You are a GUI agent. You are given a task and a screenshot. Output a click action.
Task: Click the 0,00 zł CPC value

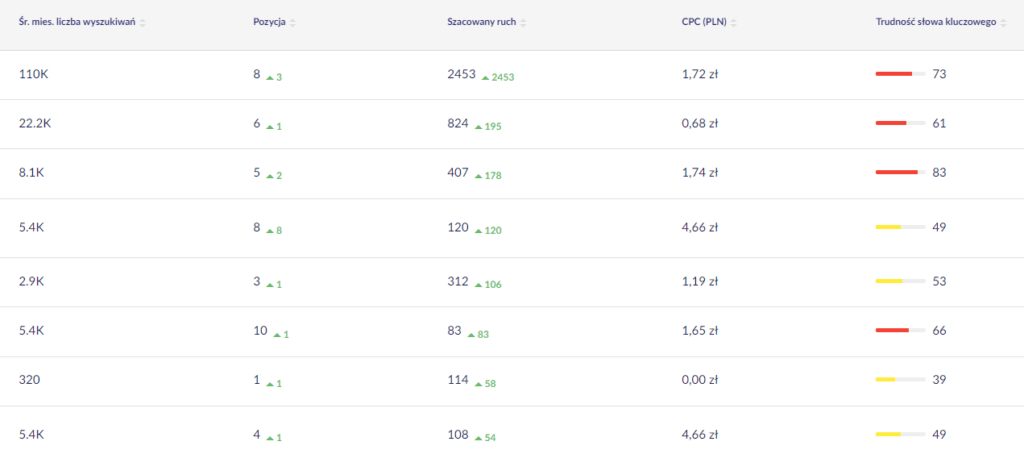[x=699, y=379]
